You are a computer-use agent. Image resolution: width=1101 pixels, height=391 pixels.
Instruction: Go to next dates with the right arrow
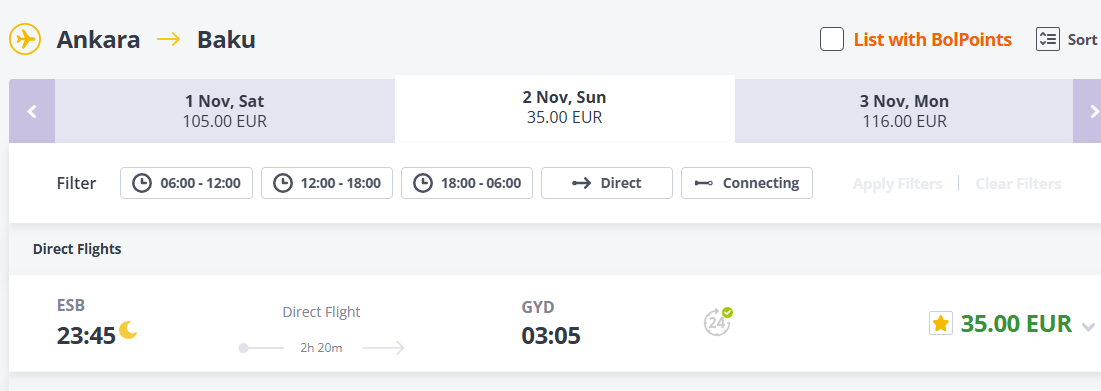[x=1087, y=111]
